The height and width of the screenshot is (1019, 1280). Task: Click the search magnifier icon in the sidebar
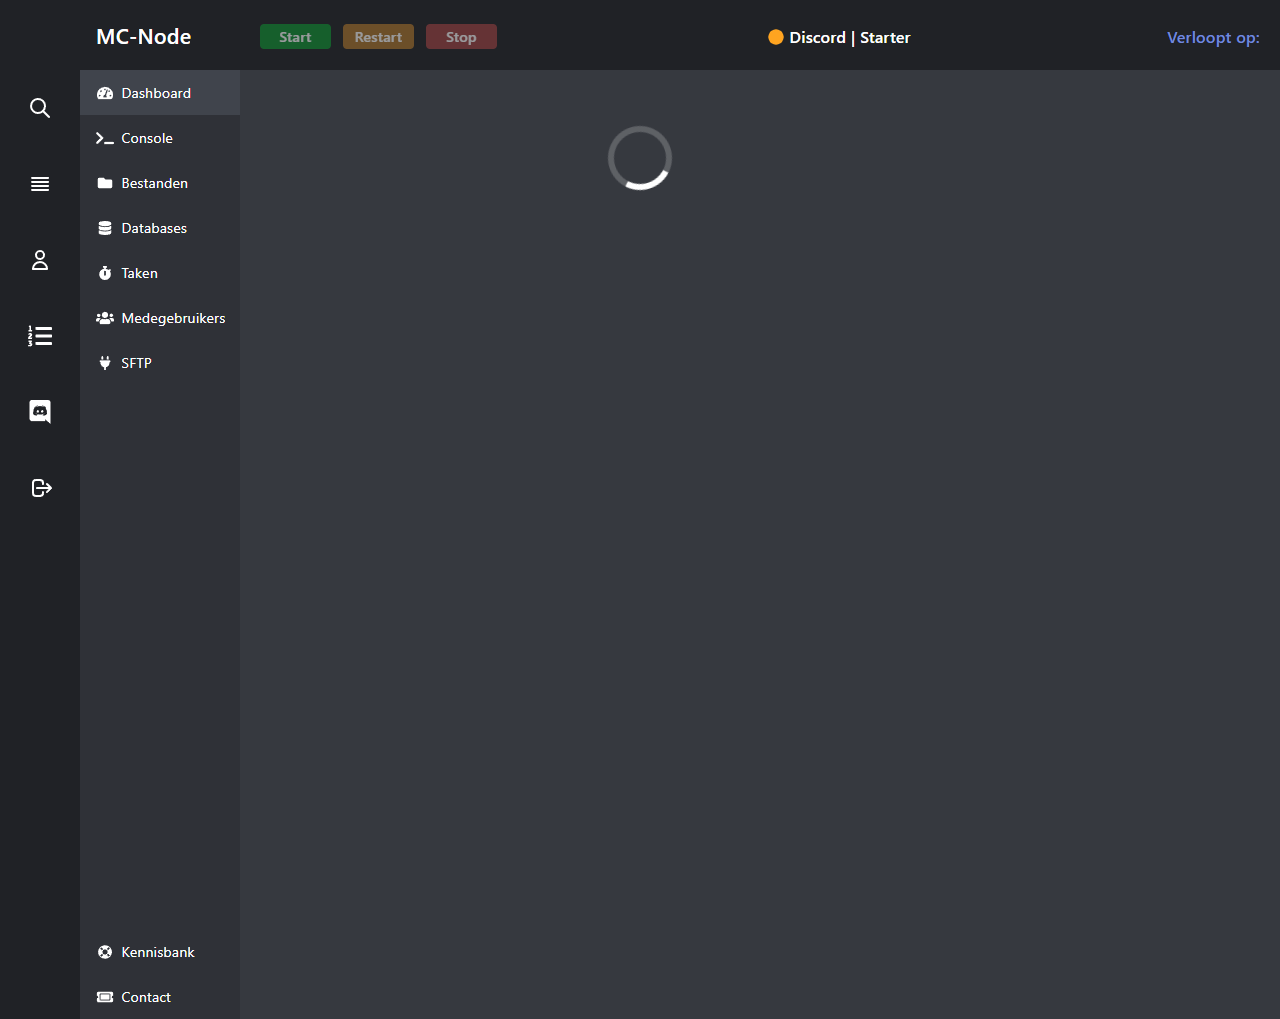click(x=40, y=108)
